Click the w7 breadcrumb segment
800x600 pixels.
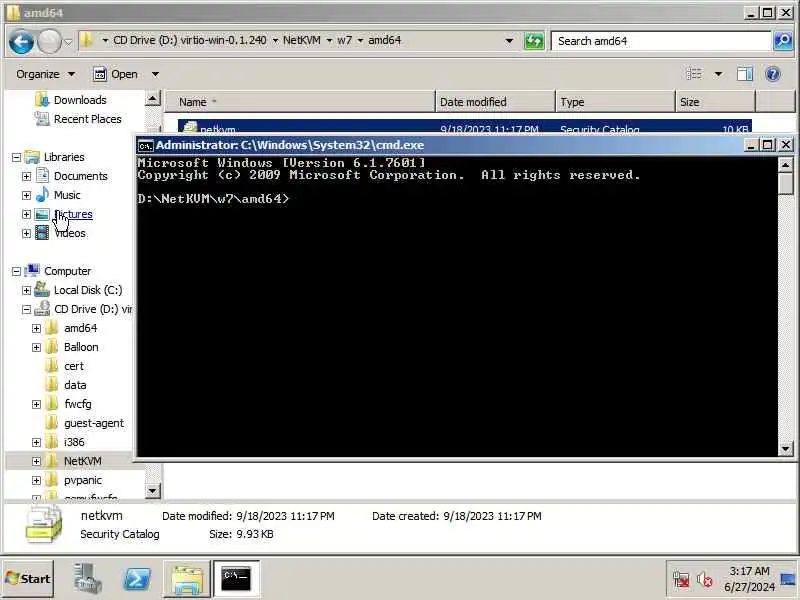pyautogui.click(x=344, y=40)
